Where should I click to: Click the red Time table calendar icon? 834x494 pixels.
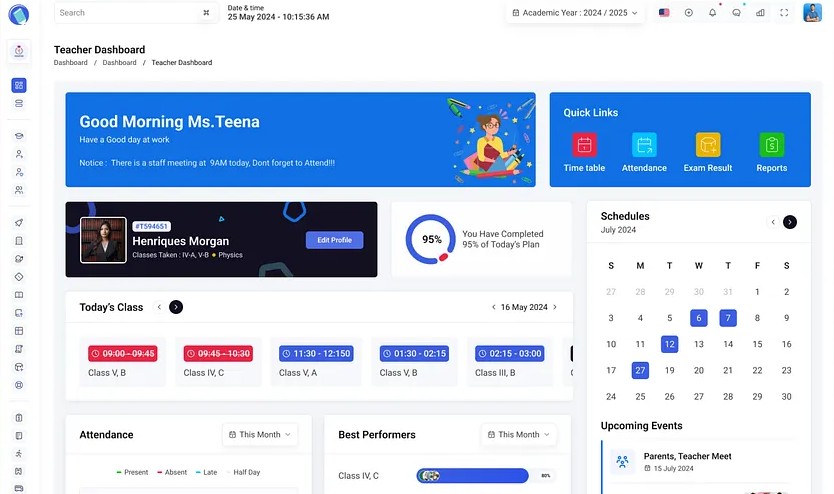point(584,145)
